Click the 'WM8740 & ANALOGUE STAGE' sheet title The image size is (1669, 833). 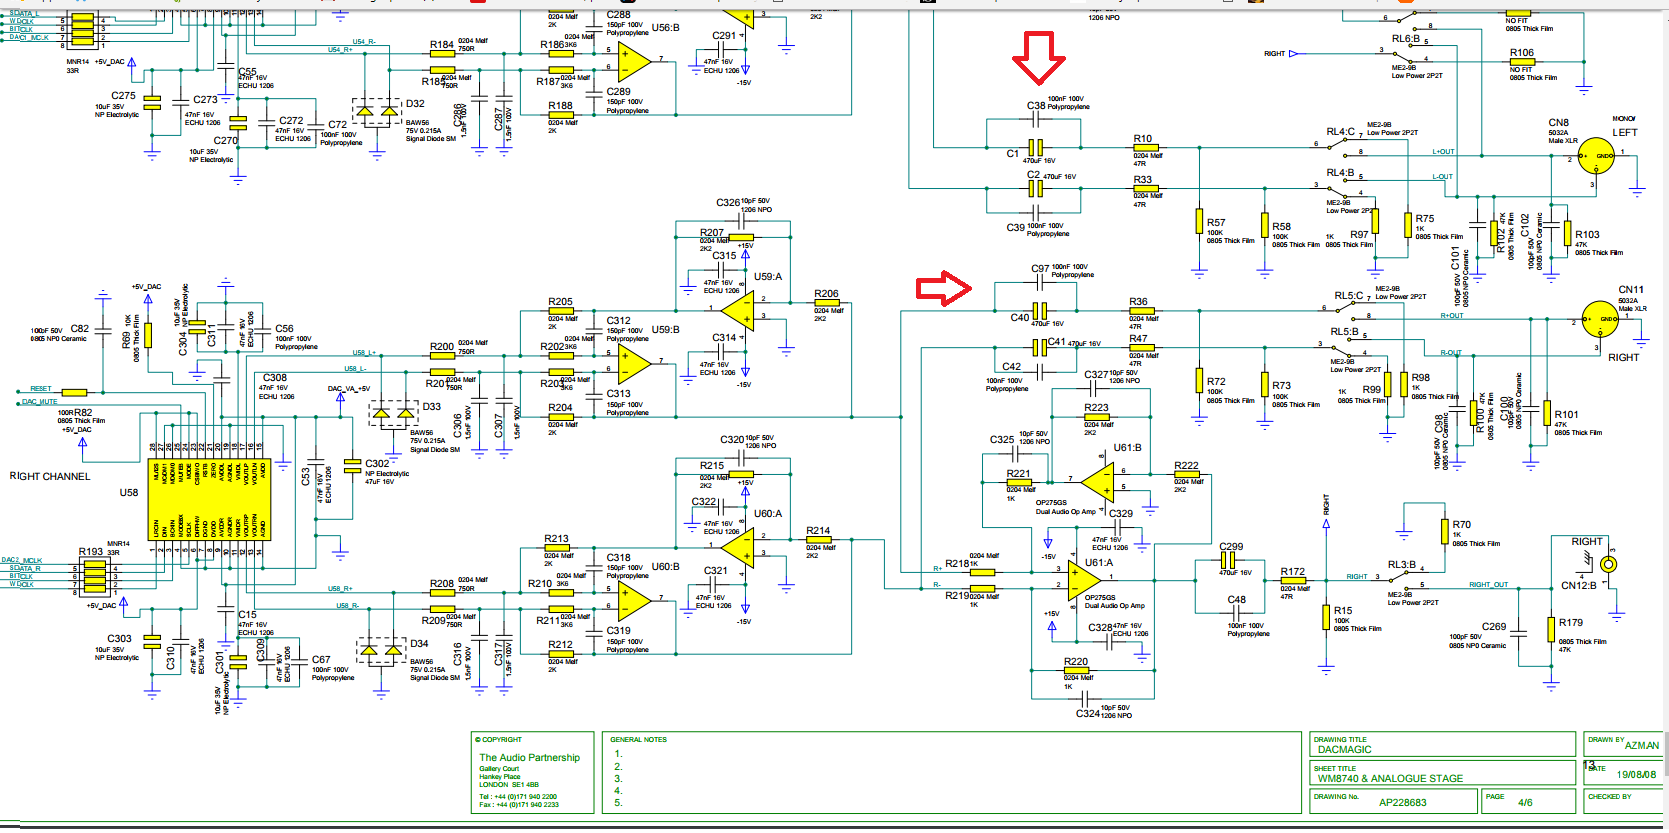(x=1390, y=778)
